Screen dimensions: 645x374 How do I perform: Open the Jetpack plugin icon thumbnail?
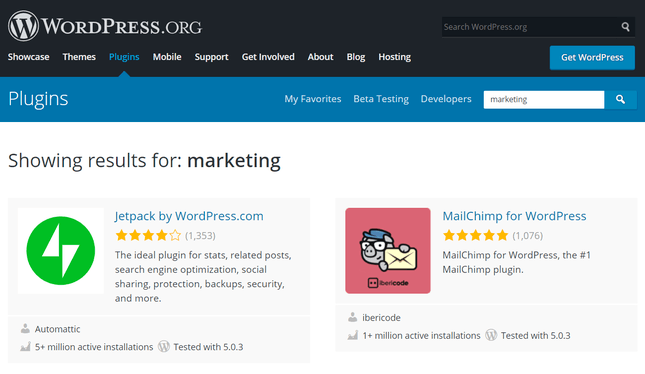click(61, 251)
